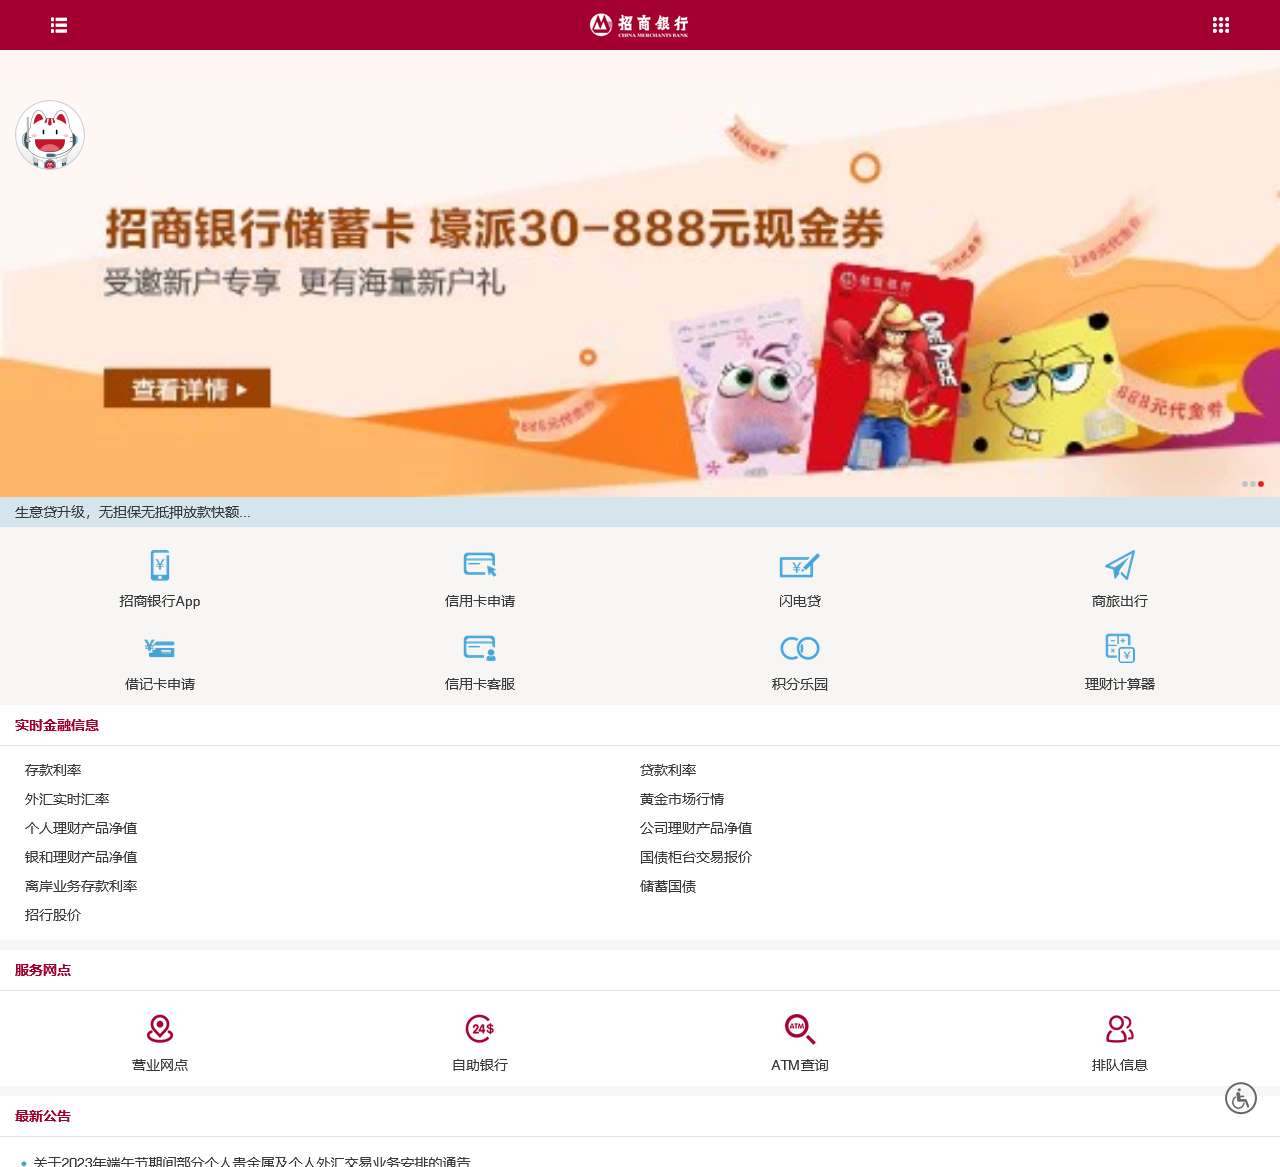This screenshot has width=1280, height=1167.
Task: Open 排队信息 queue information
Action: pos(1119,1040)
